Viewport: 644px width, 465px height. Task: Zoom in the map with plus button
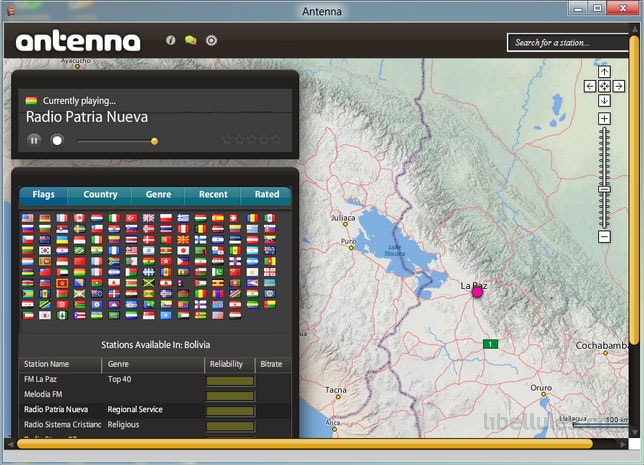604,119
